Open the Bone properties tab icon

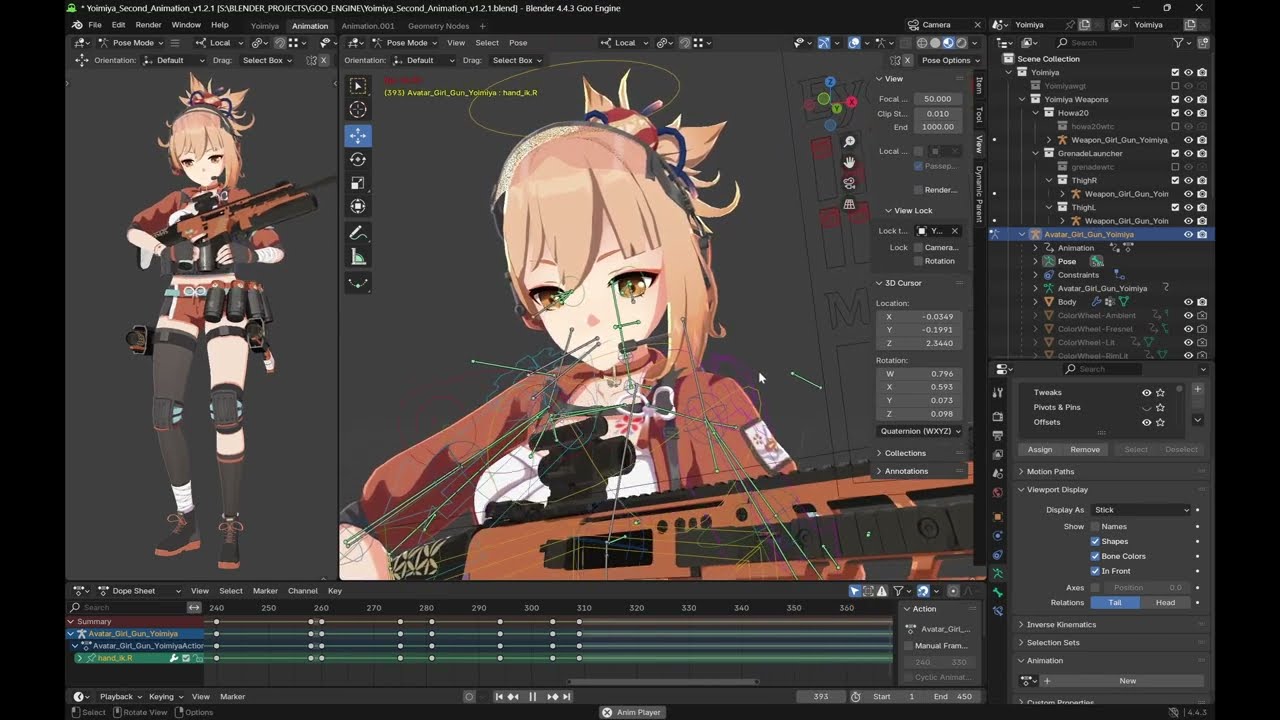[997, 592]
